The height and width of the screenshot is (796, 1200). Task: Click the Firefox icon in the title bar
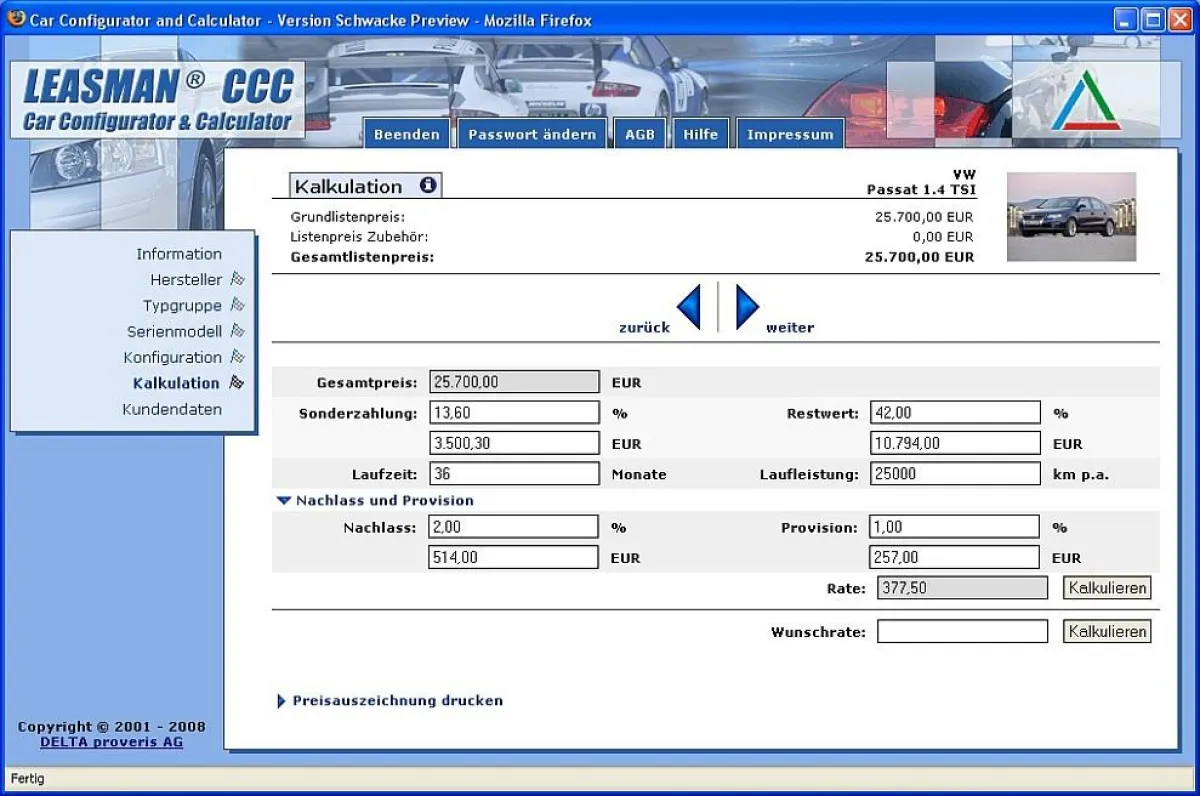pos(14,19)
